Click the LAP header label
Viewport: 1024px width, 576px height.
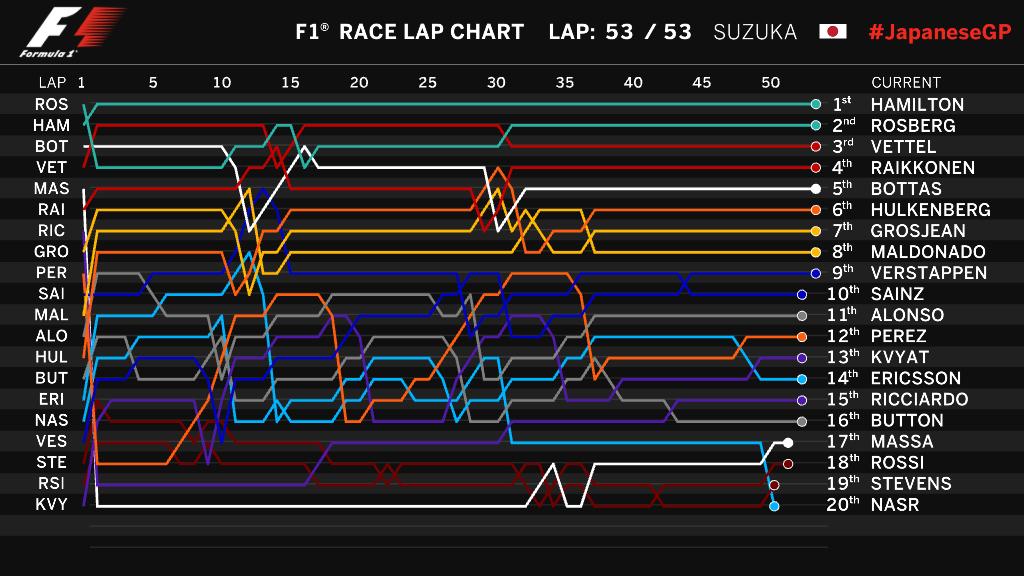click(52, 83)
